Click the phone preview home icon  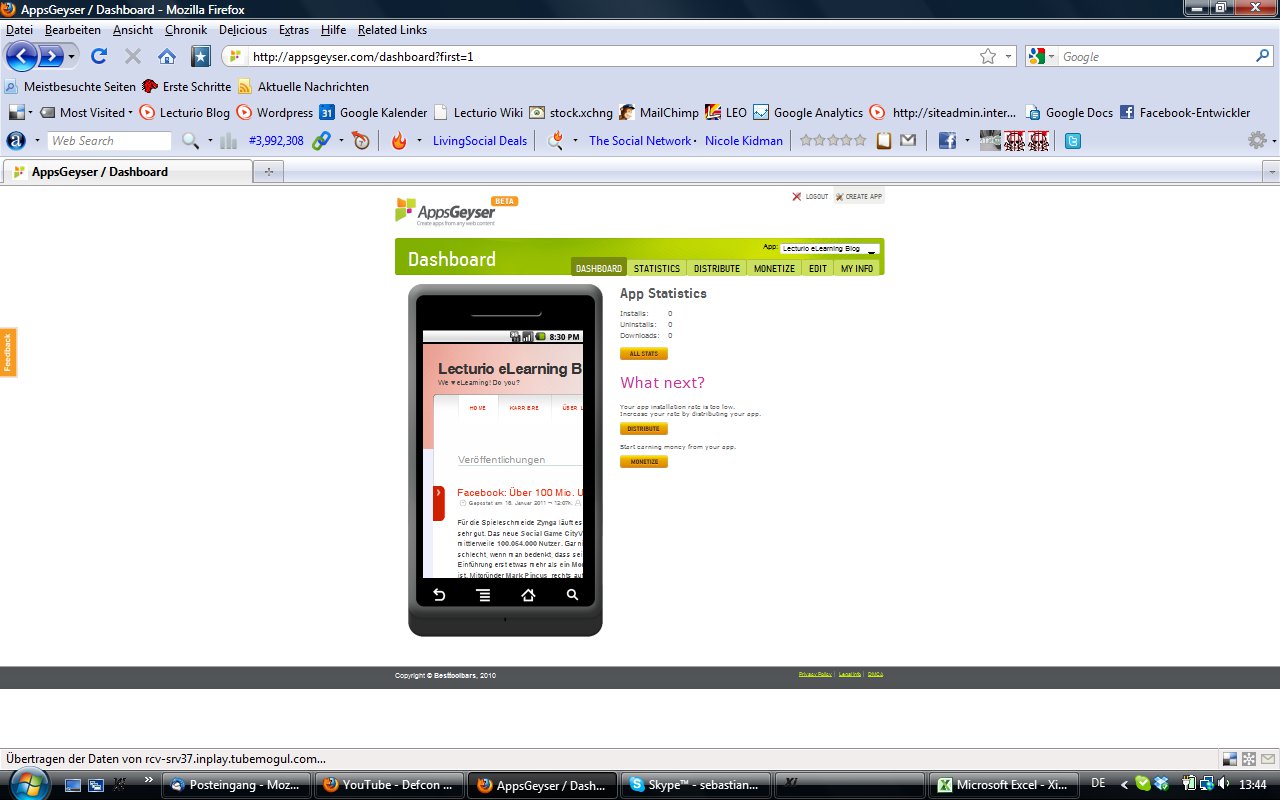click(x=528, y=595)
